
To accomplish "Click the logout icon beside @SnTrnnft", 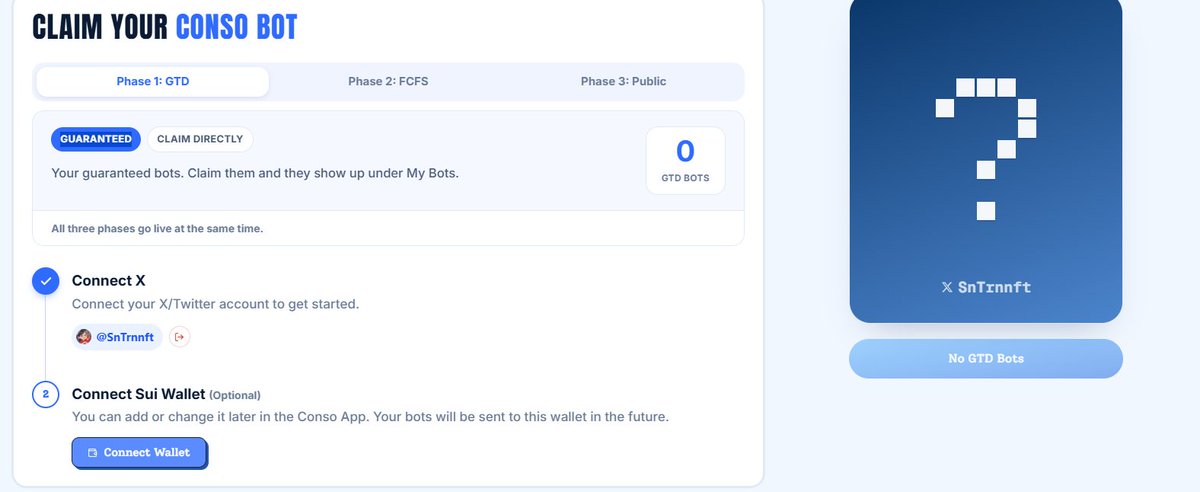I will pyautogui.click(x=180, y=337).
